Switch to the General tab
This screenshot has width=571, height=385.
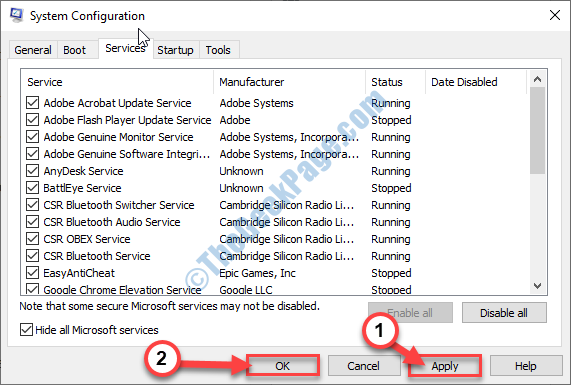pyautogui.click(x=33, y=50)
